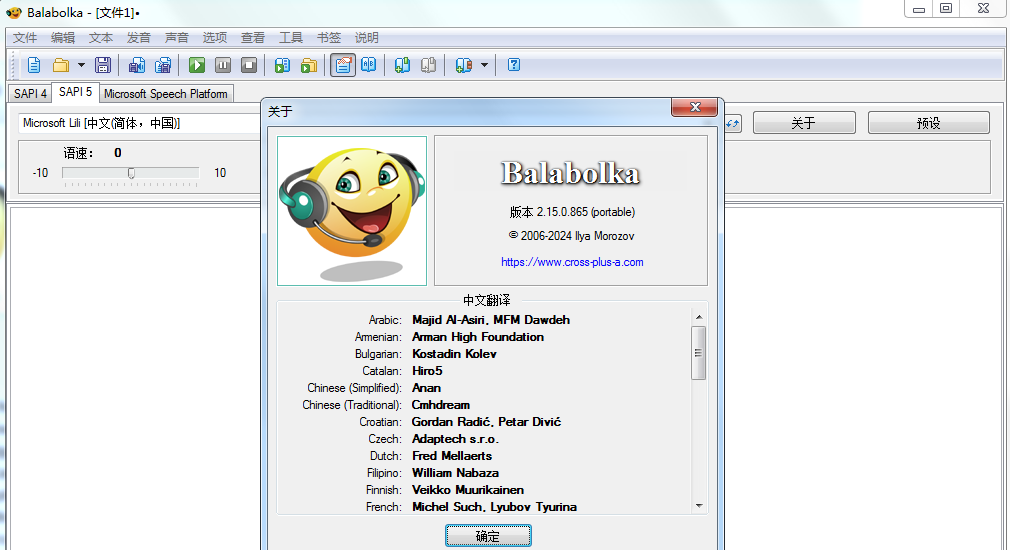Click the translator name 'Arman High Foundation'

[x=478, y=337]
